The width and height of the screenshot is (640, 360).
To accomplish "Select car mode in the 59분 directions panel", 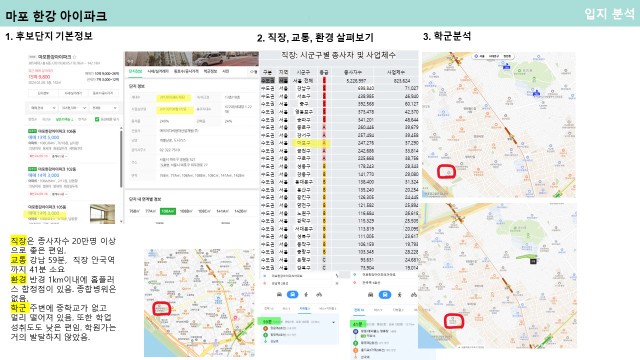I will tap(279, 294).
